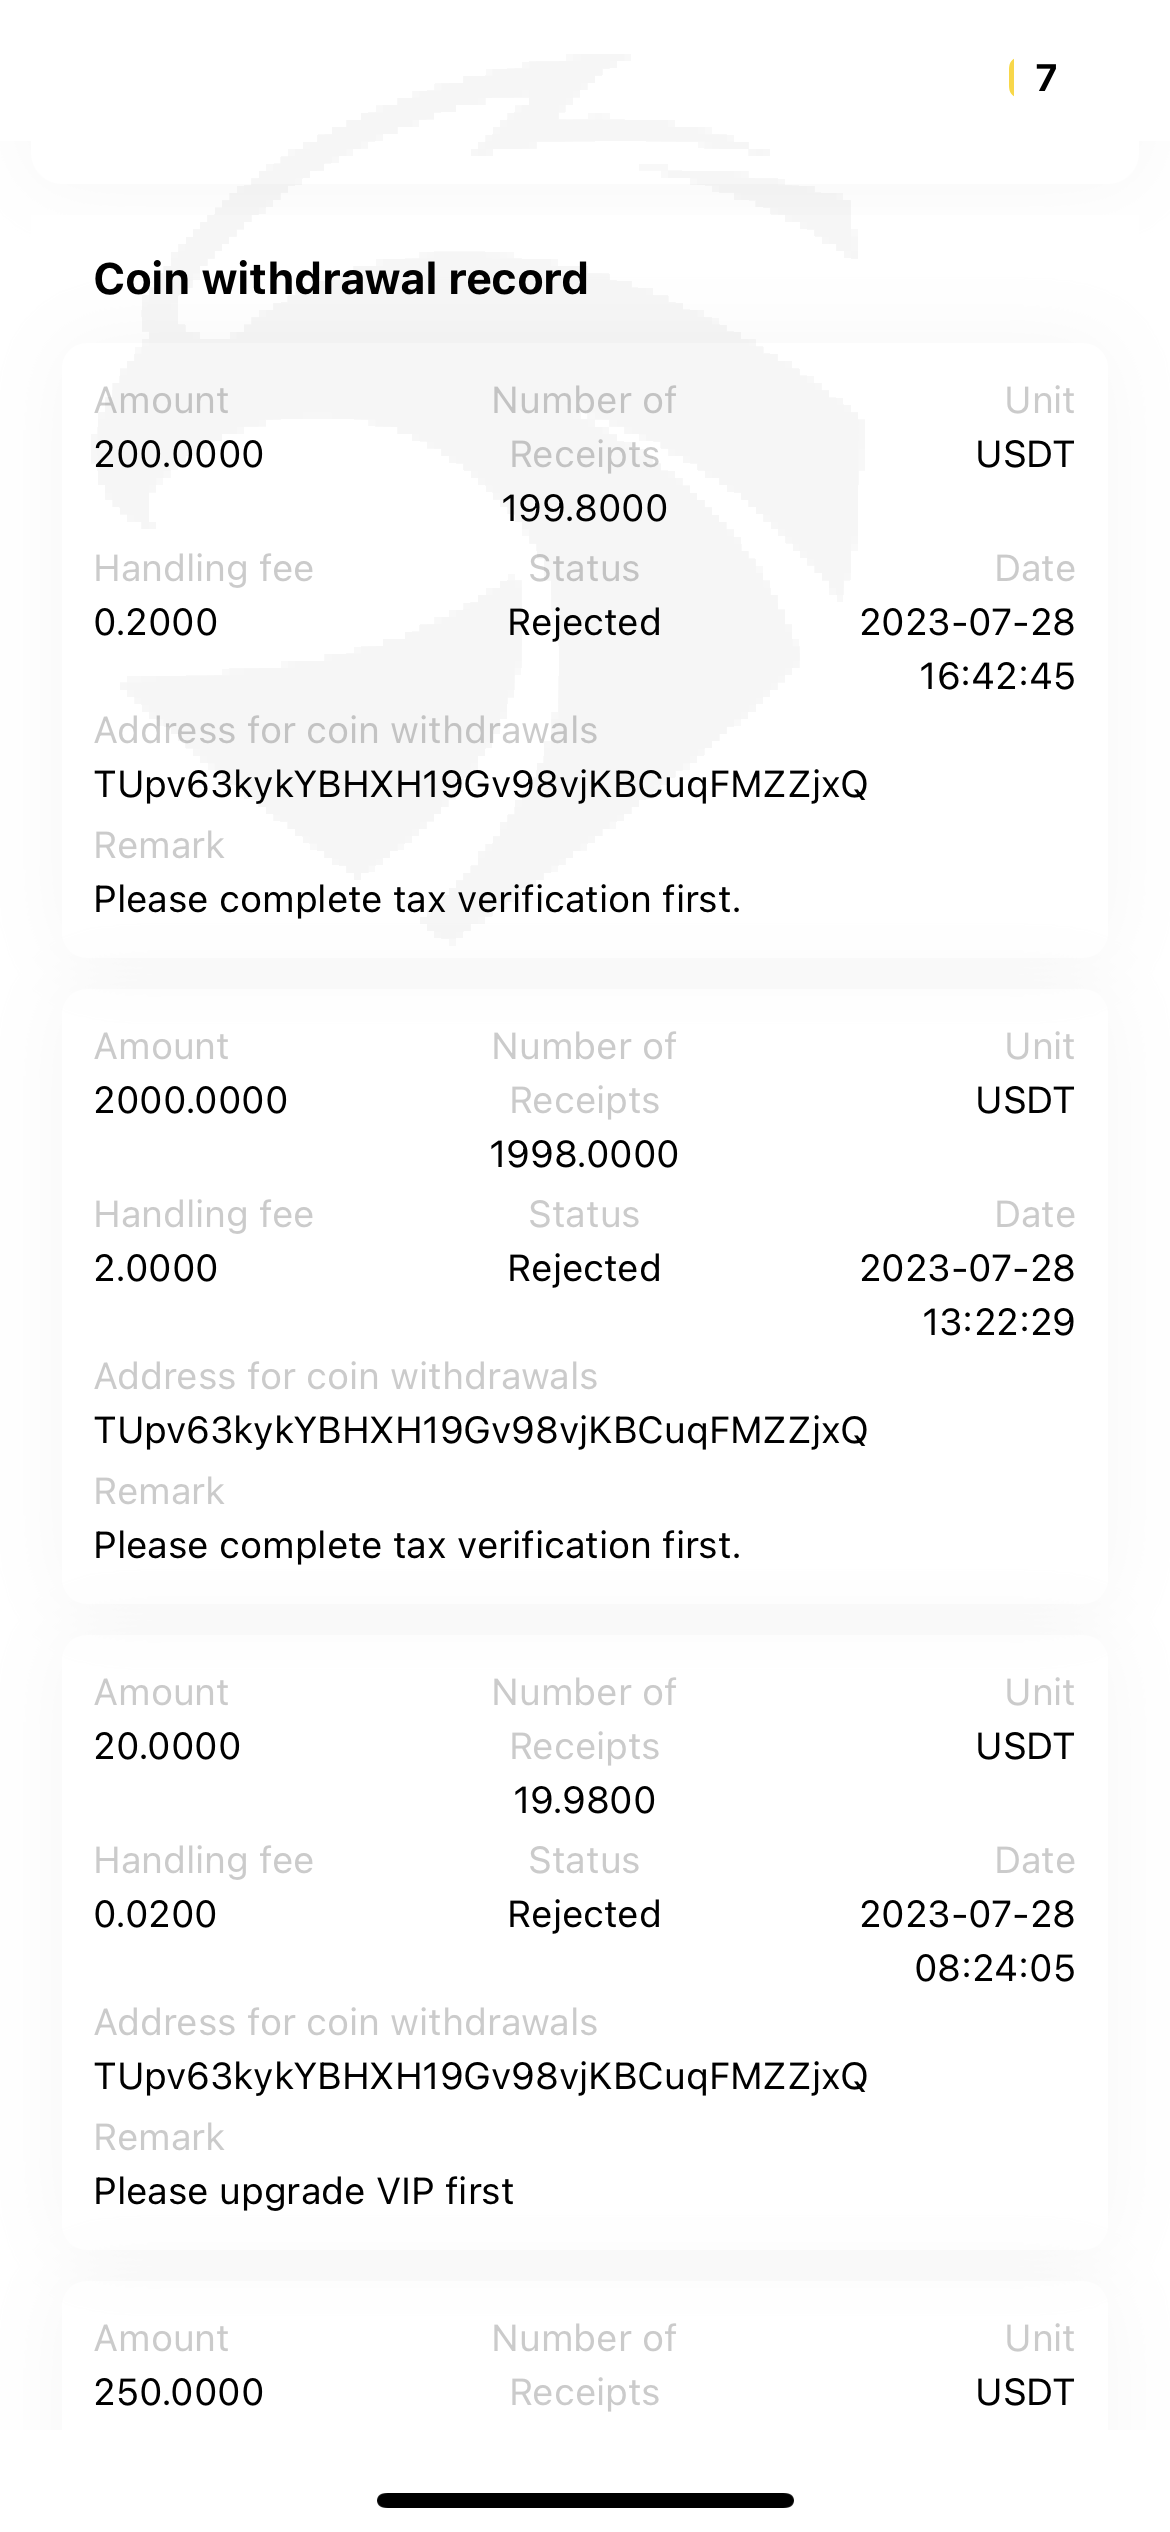
Task: Tap Rejected status of the 20.0000 withdrawal
Action: click(x=584, y=1914)
